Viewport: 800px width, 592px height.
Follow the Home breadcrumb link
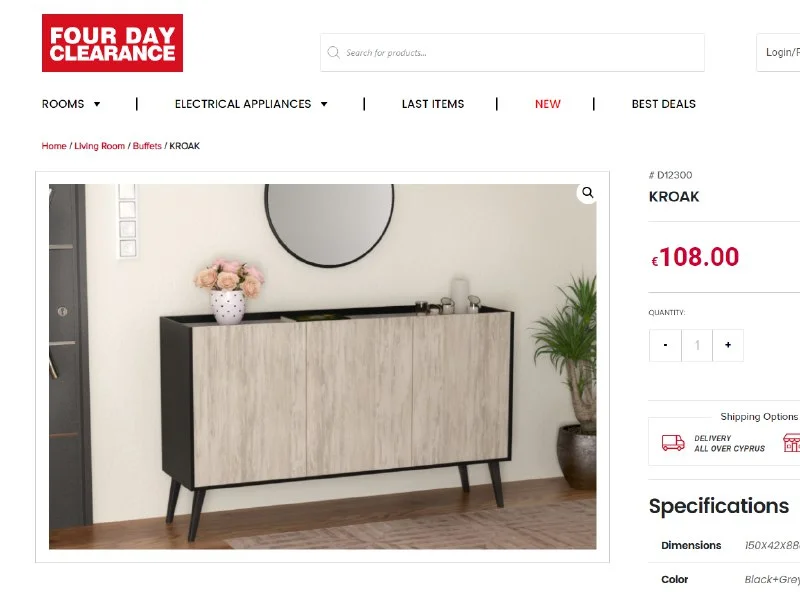coord(54,146)
